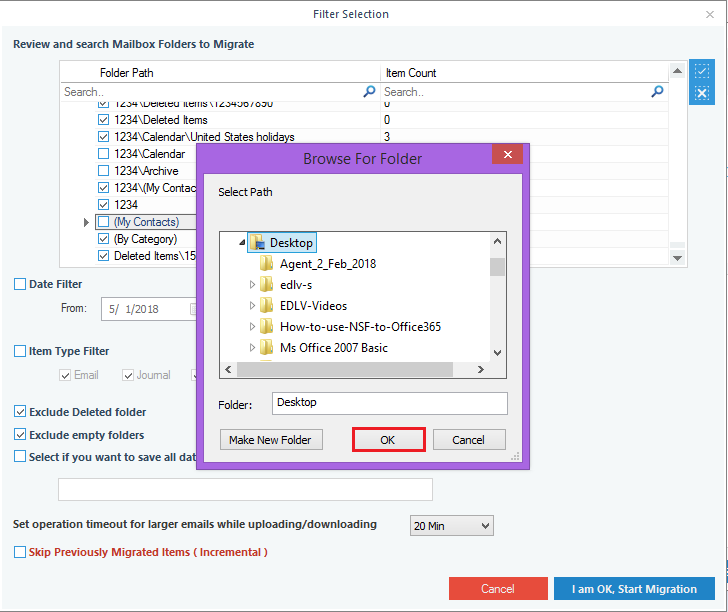This screenshot has height=612, width=728.
Task: Uncheck the (By Category) folder checkbox
Action: click(104, 239)
